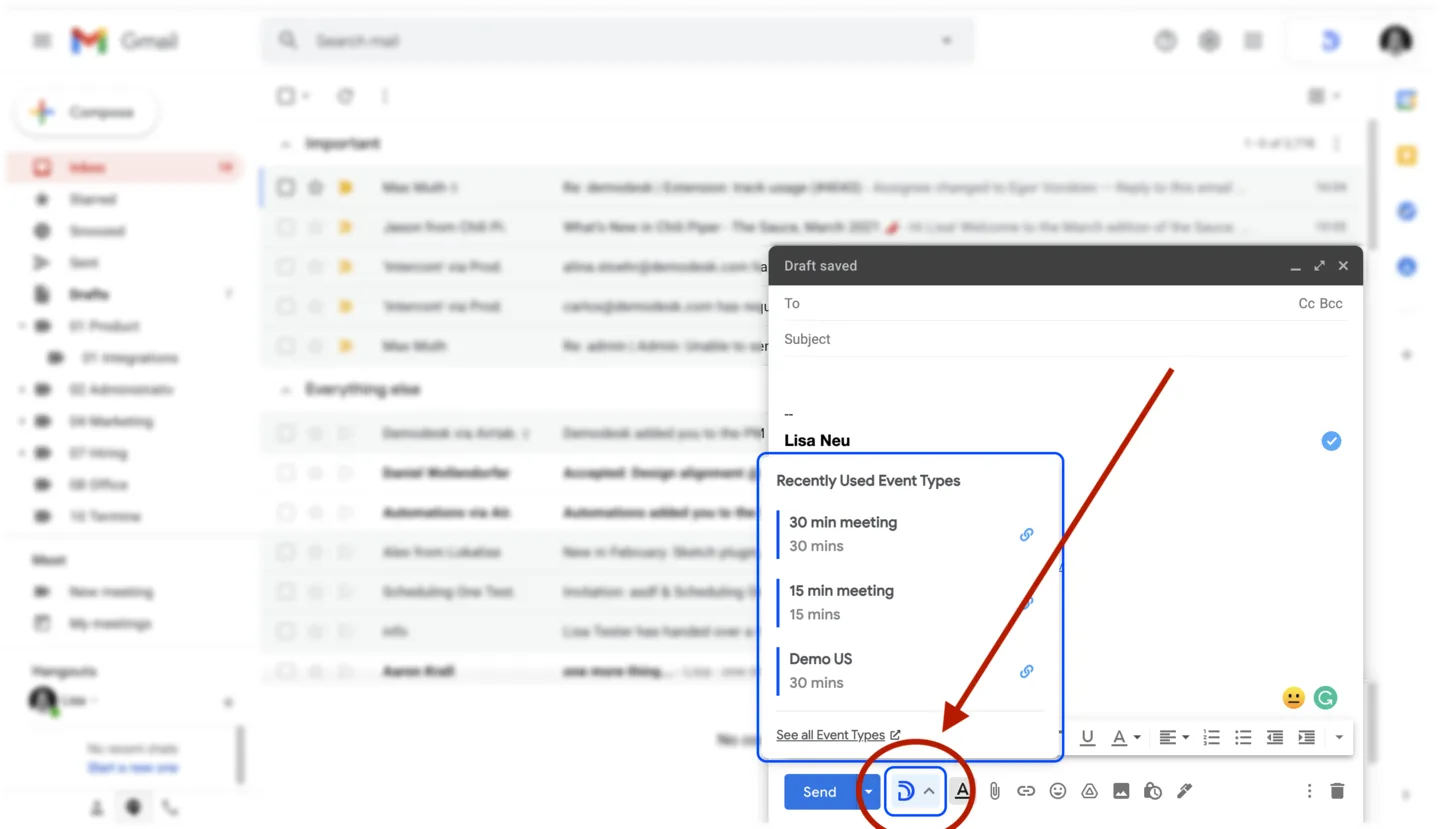1440x829 pixels.
Task: Open text color dropdown in formatting bar
Action: click(x=1127, y=737)
